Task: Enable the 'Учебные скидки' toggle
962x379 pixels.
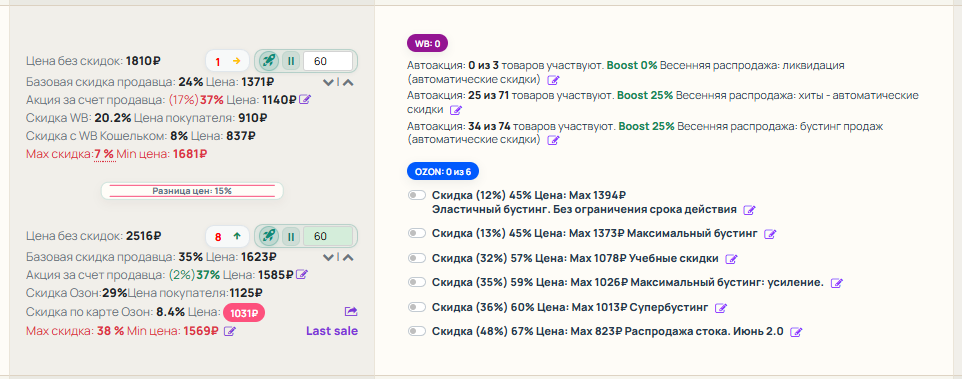Action: (x=417, y=258)
